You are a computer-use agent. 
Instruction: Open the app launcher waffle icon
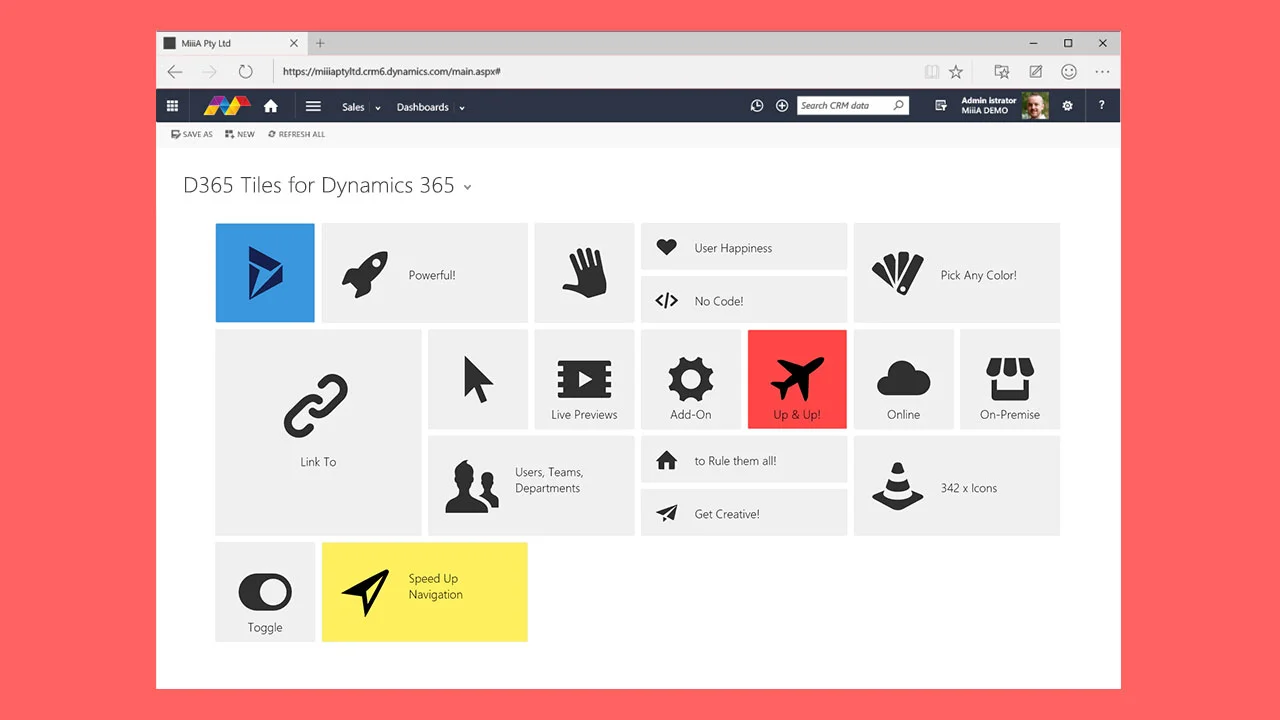(172, 106)
